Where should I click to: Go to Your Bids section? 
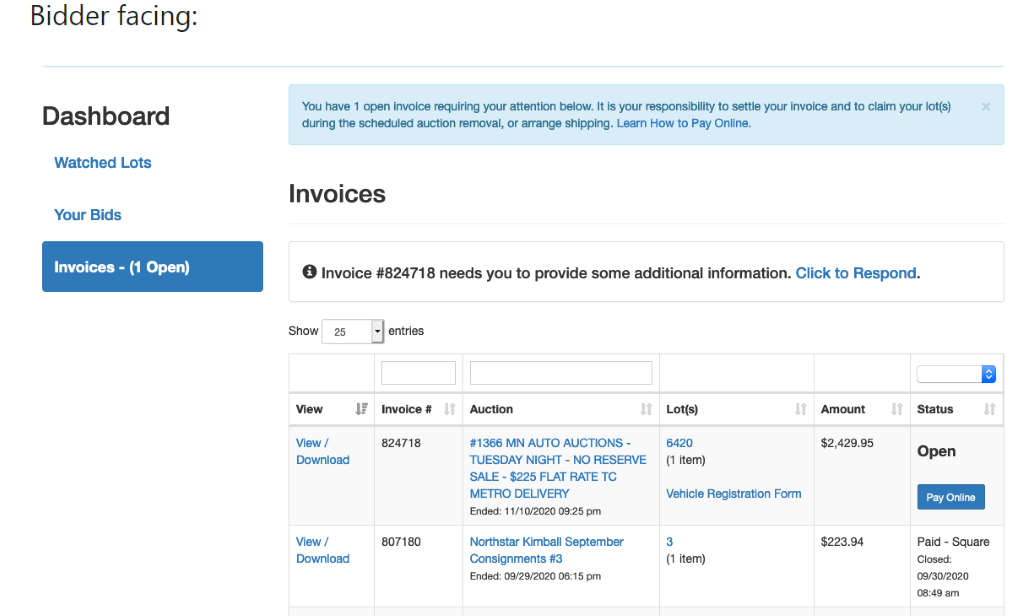point(88,215)
